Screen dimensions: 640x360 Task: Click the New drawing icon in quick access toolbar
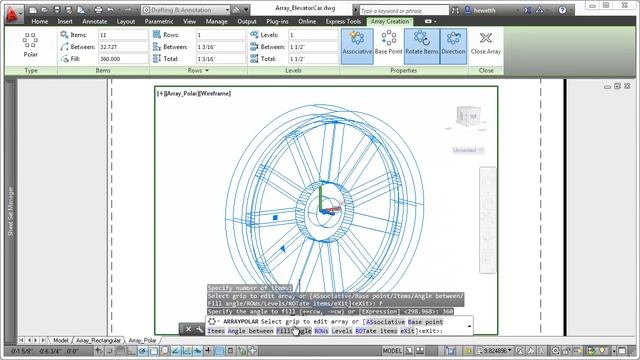[33, 10]
